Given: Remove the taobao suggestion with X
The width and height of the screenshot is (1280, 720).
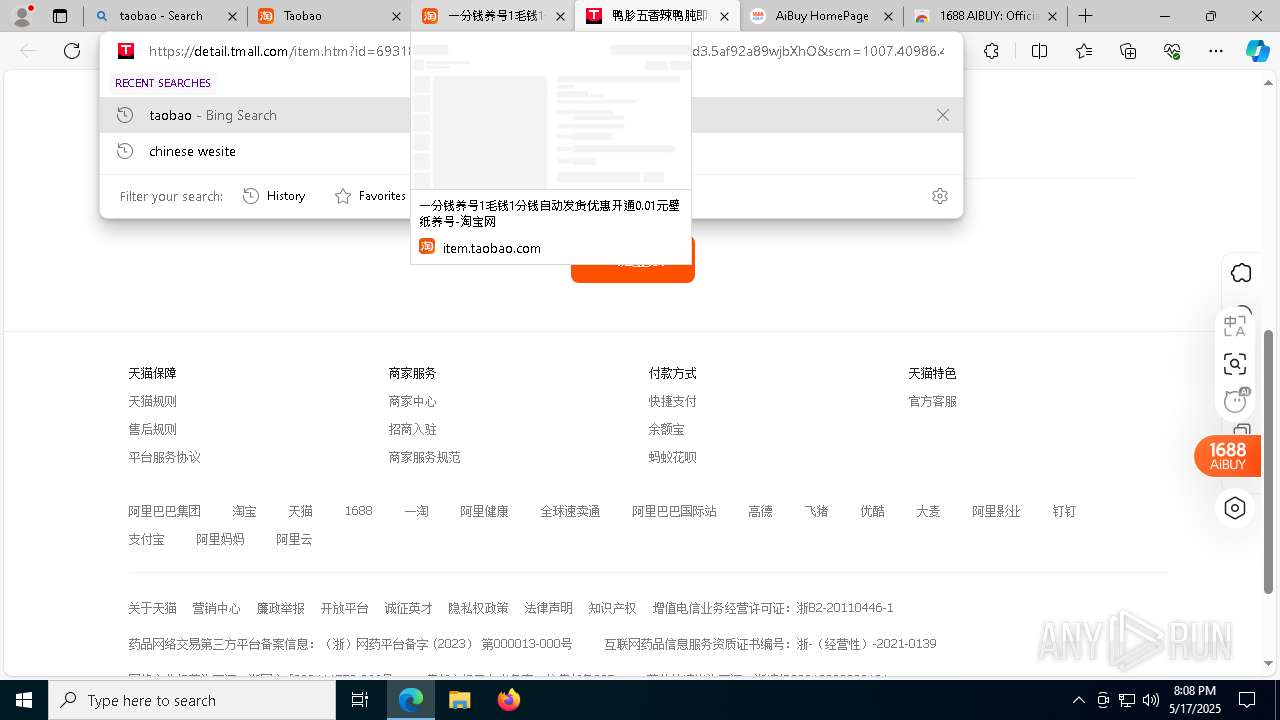Looking at the screenshot, I should click(942, 115).
